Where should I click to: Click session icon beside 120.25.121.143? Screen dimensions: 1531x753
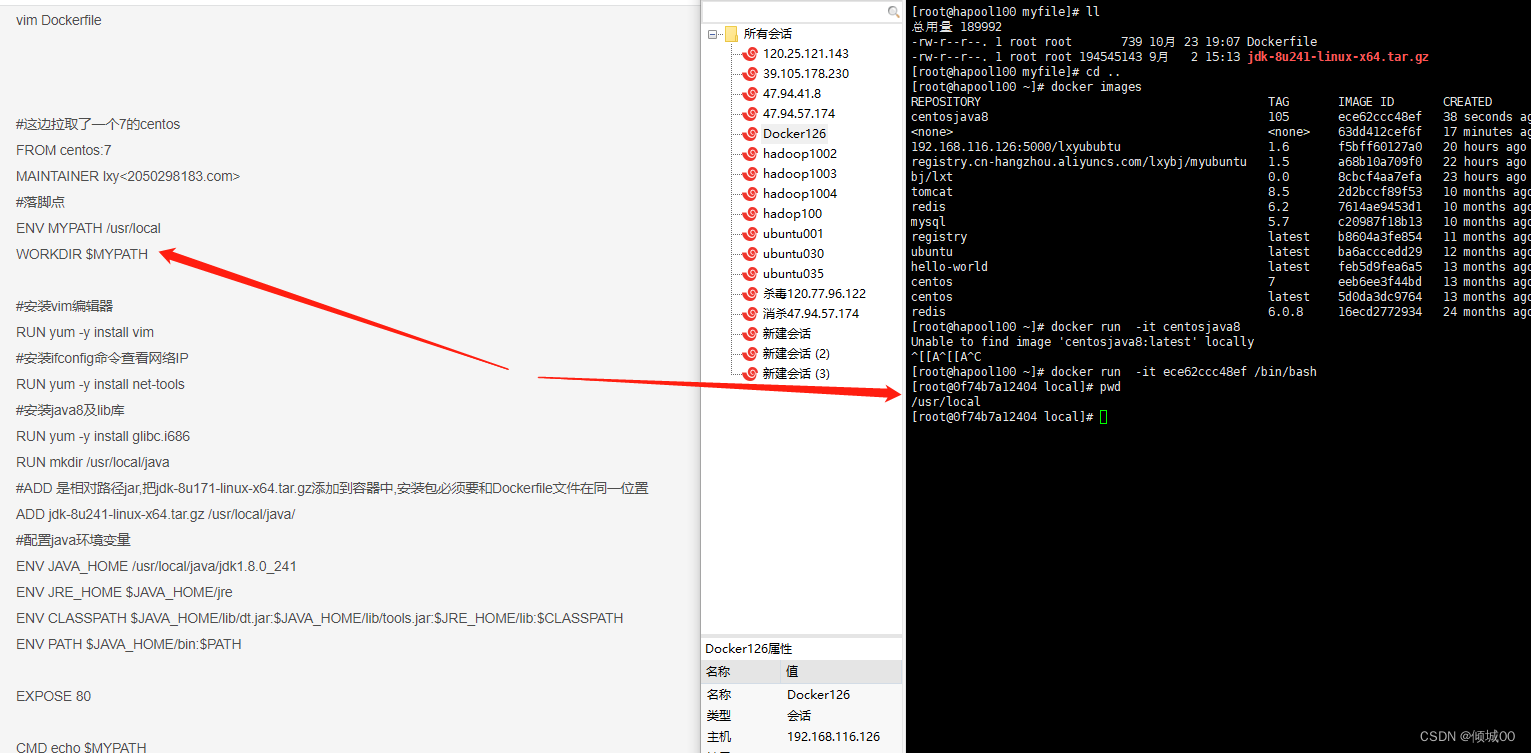(x=750, y=54)
